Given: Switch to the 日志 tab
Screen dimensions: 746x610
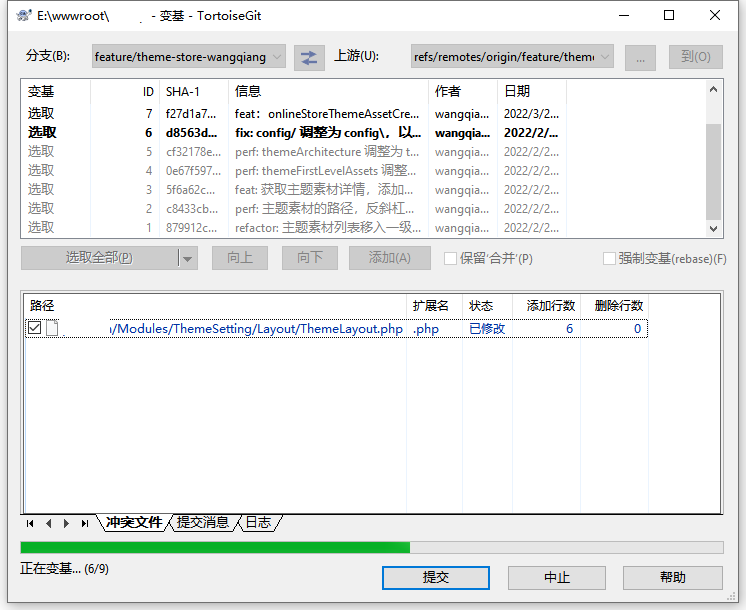Looking at the screenshot, I should 258,522.
